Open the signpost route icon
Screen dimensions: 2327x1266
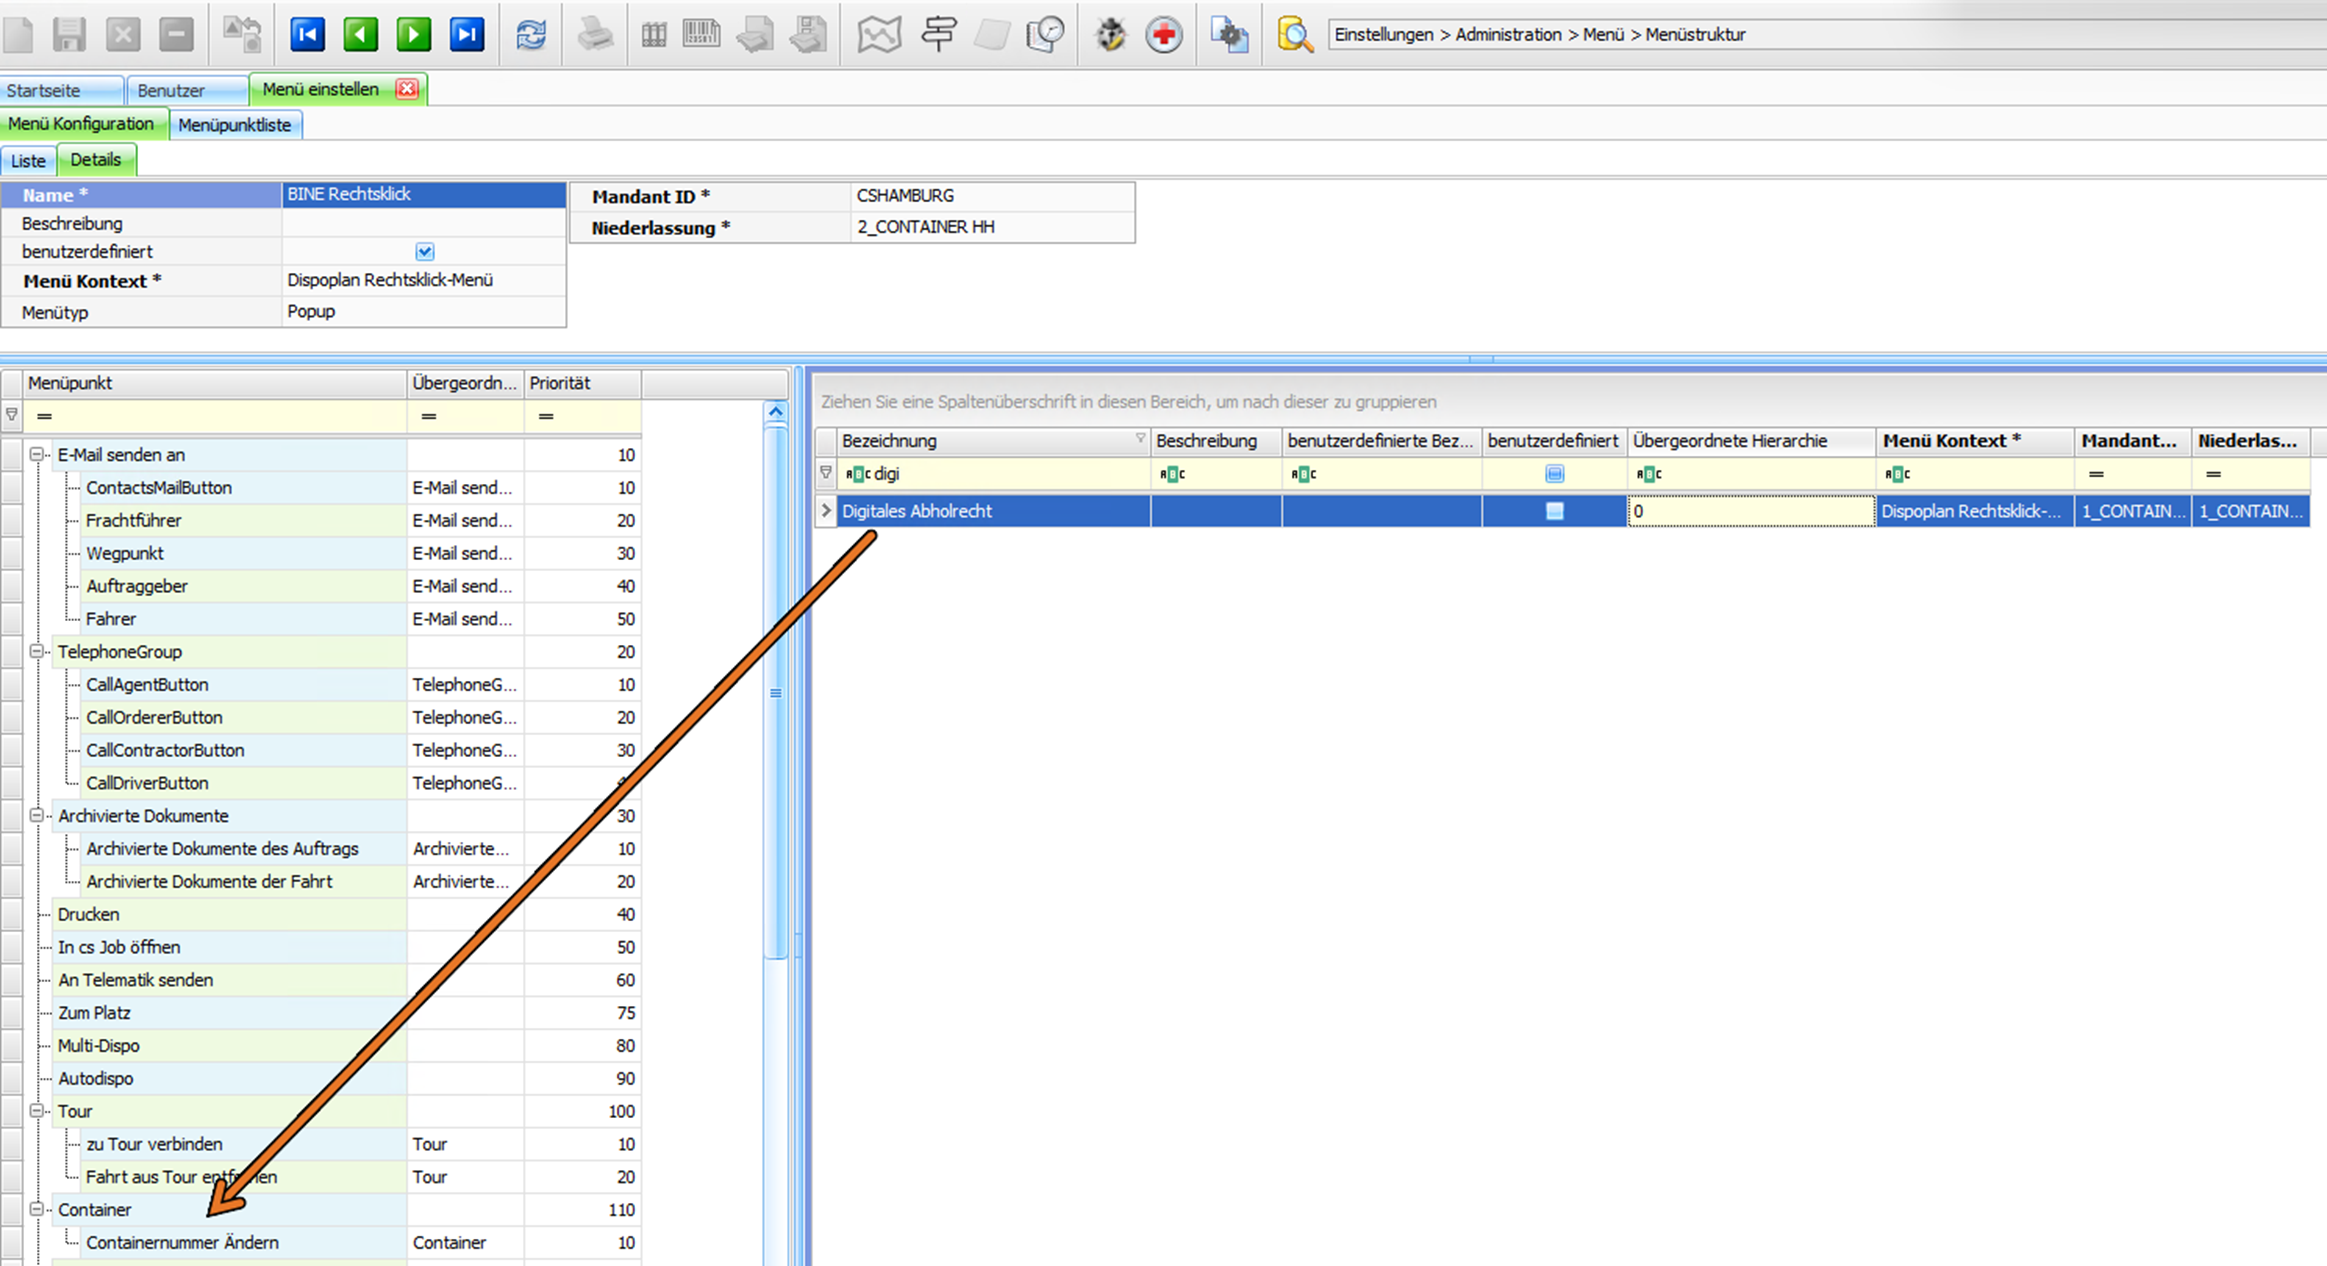(x=938, y=34)
